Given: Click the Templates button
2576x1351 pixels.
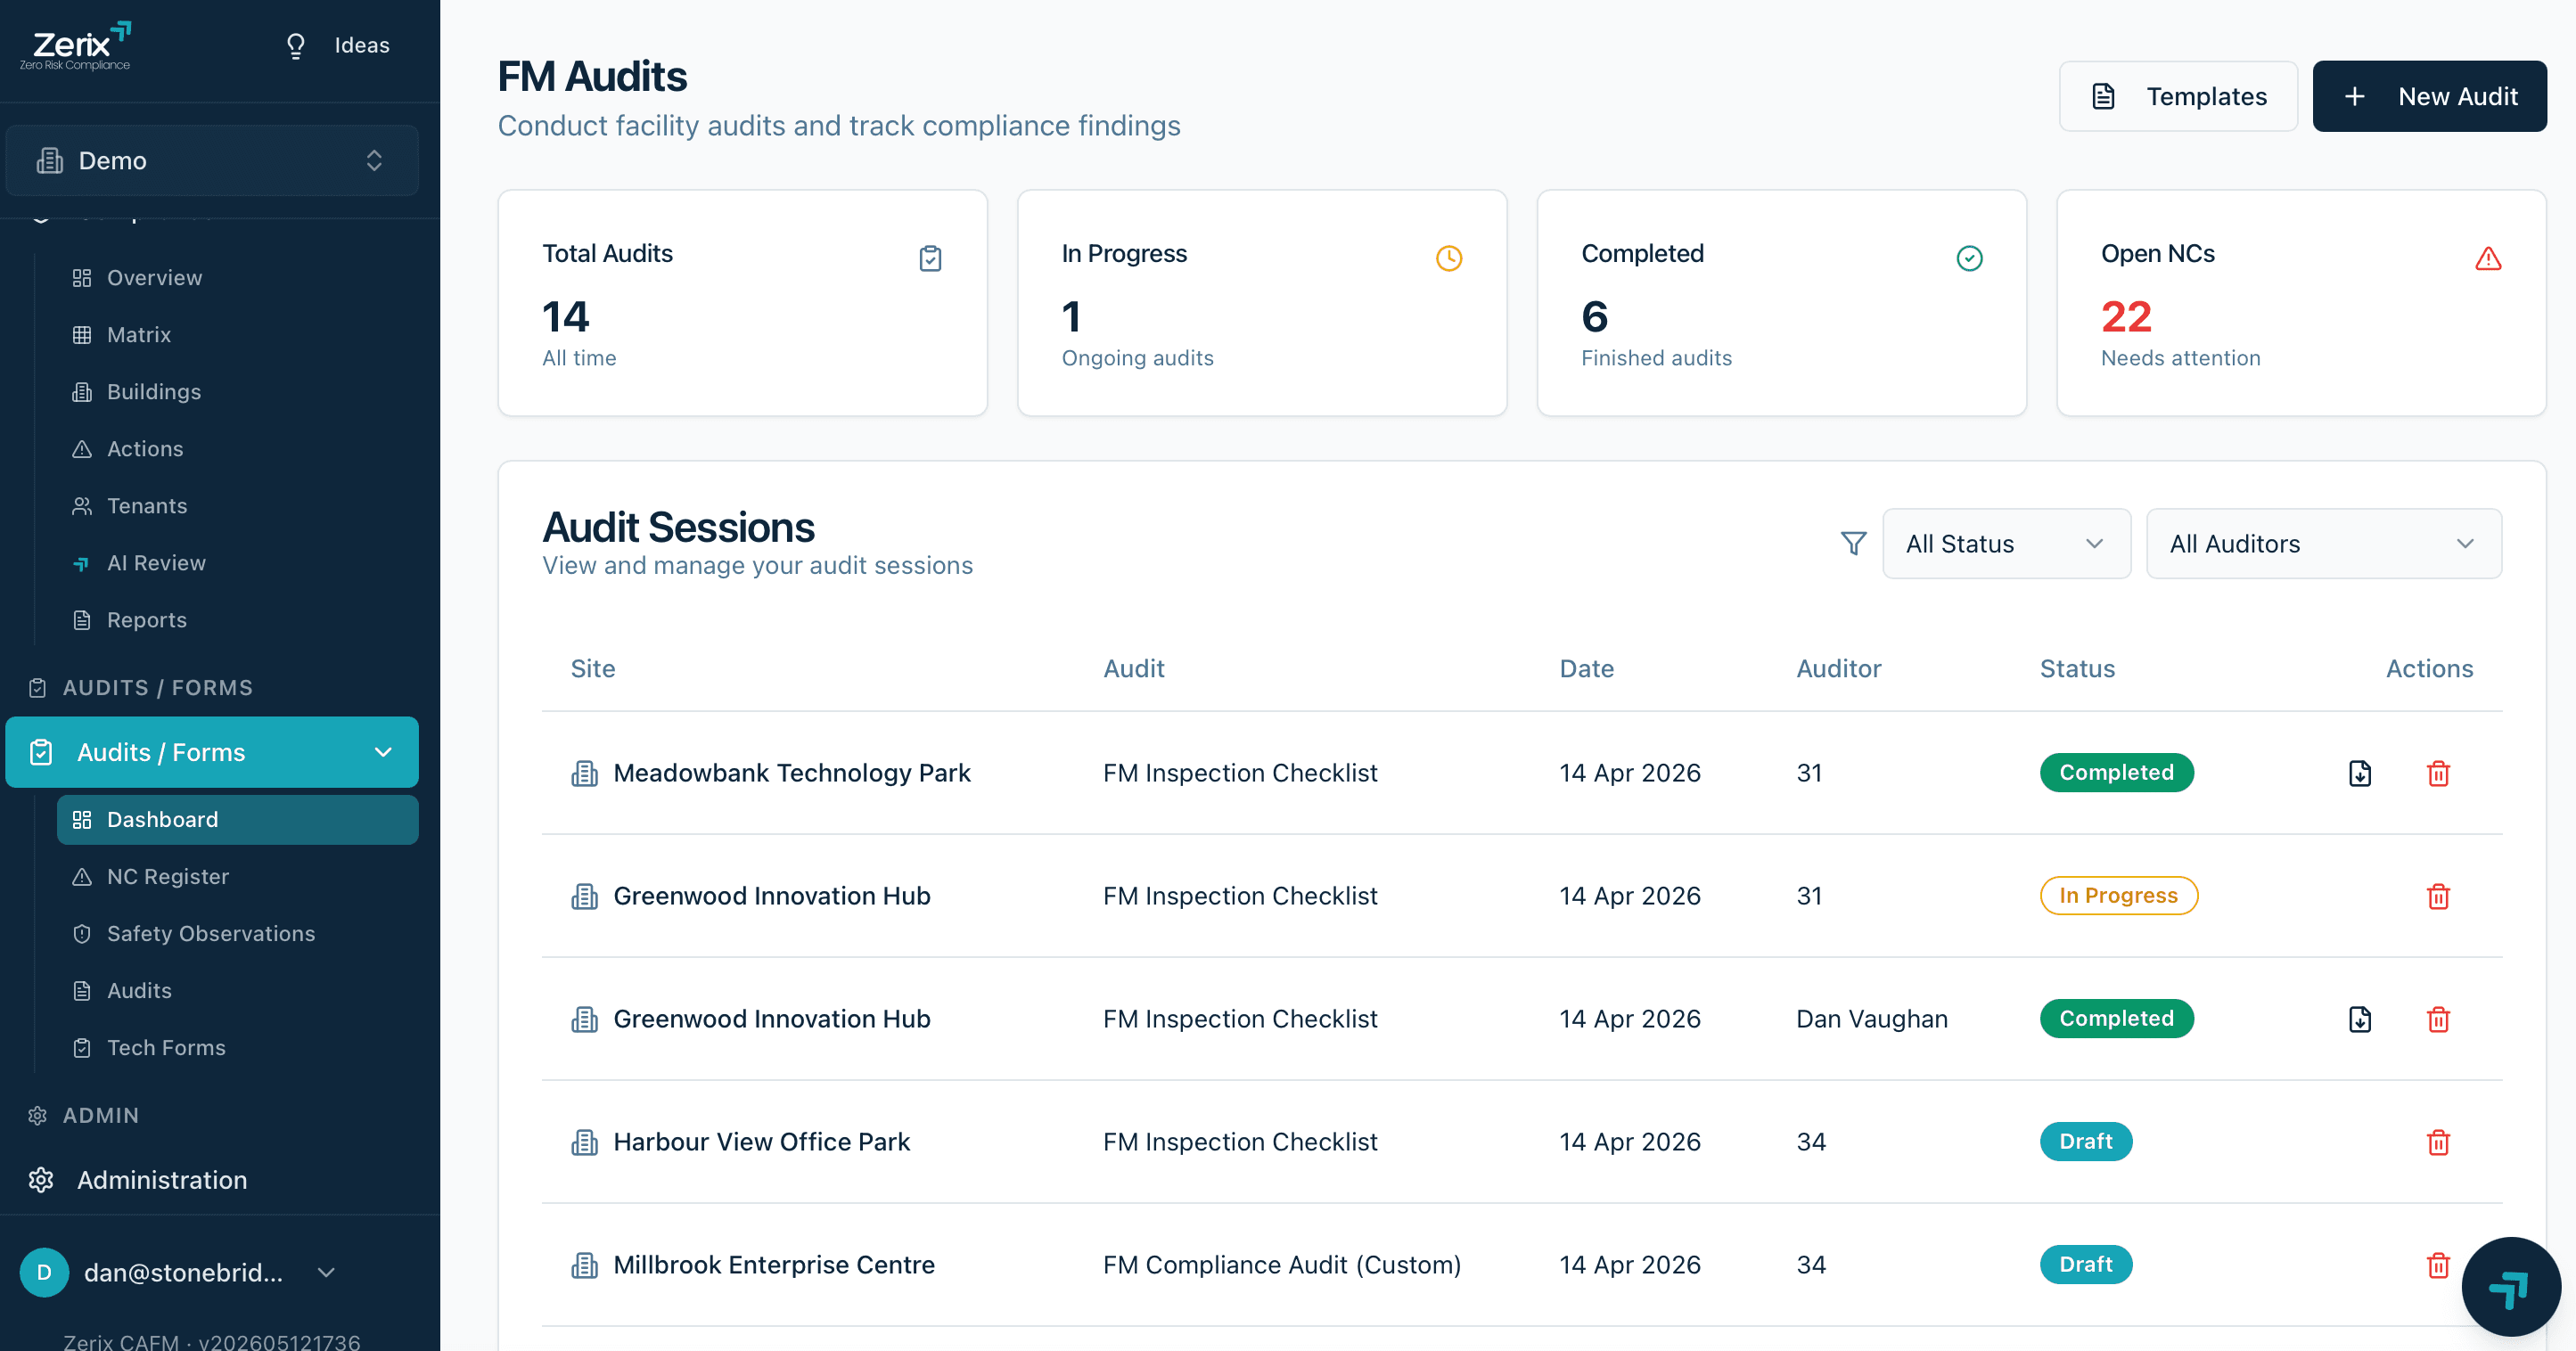Looking at the screenshot, I should [x=2178, y=96].
